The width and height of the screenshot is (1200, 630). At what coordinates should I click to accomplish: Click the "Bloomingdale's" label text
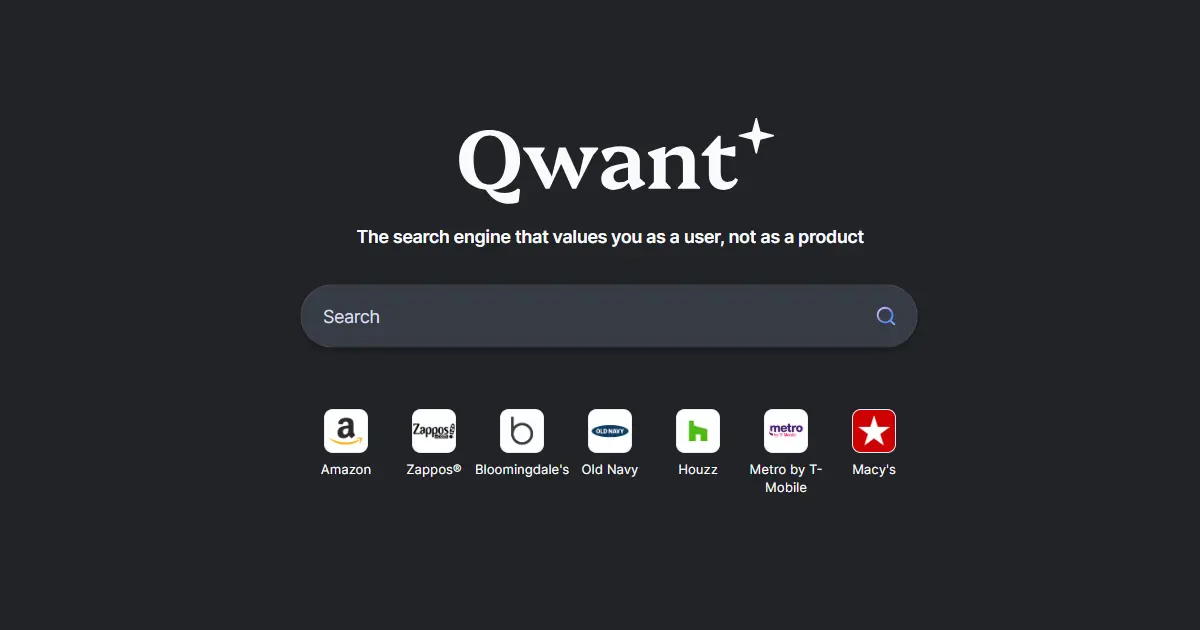522,470
